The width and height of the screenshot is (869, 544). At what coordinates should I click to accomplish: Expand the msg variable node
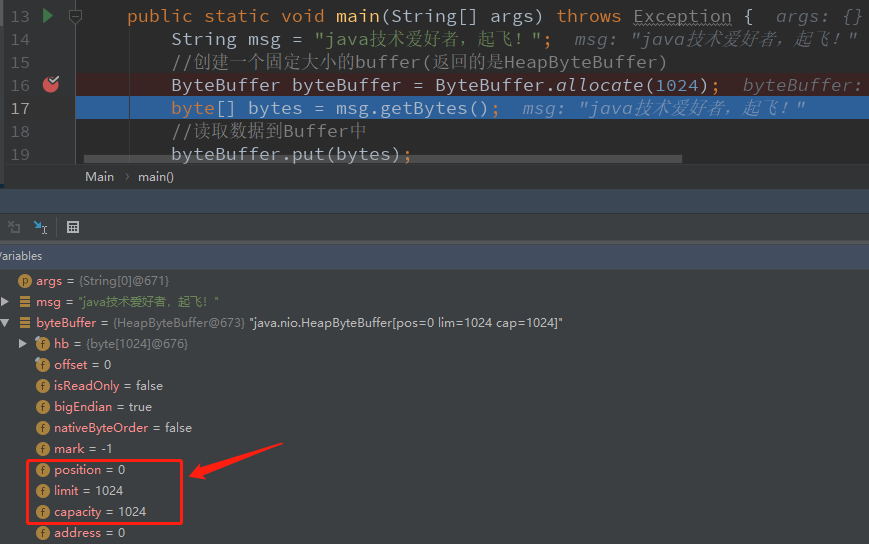point(5,301)
